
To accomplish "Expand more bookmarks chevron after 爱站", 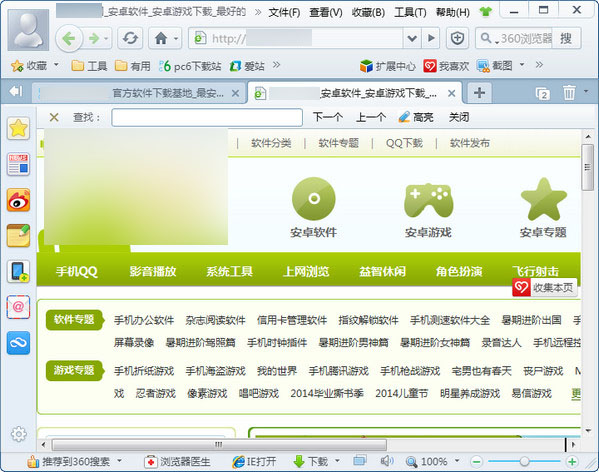I will (277, 65).
